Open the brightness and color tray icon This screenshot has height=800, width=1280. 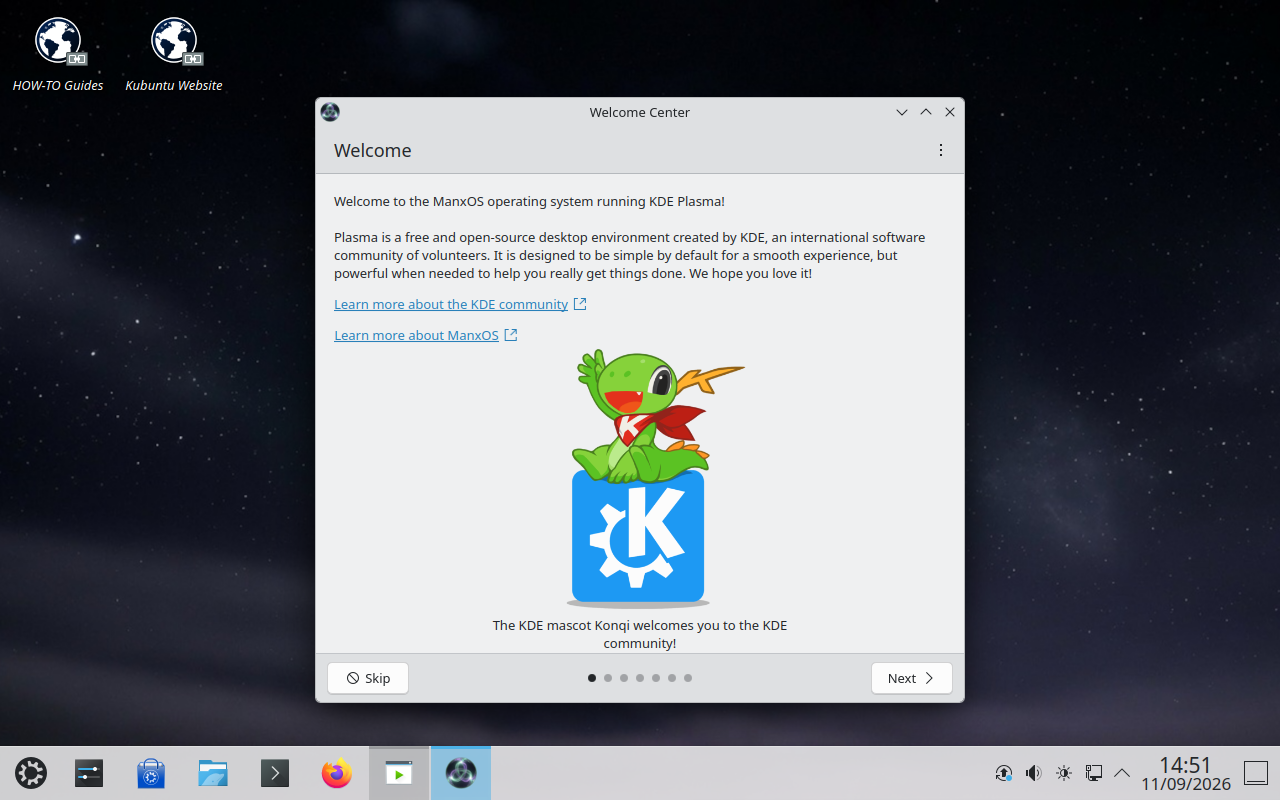[1064, 773]
